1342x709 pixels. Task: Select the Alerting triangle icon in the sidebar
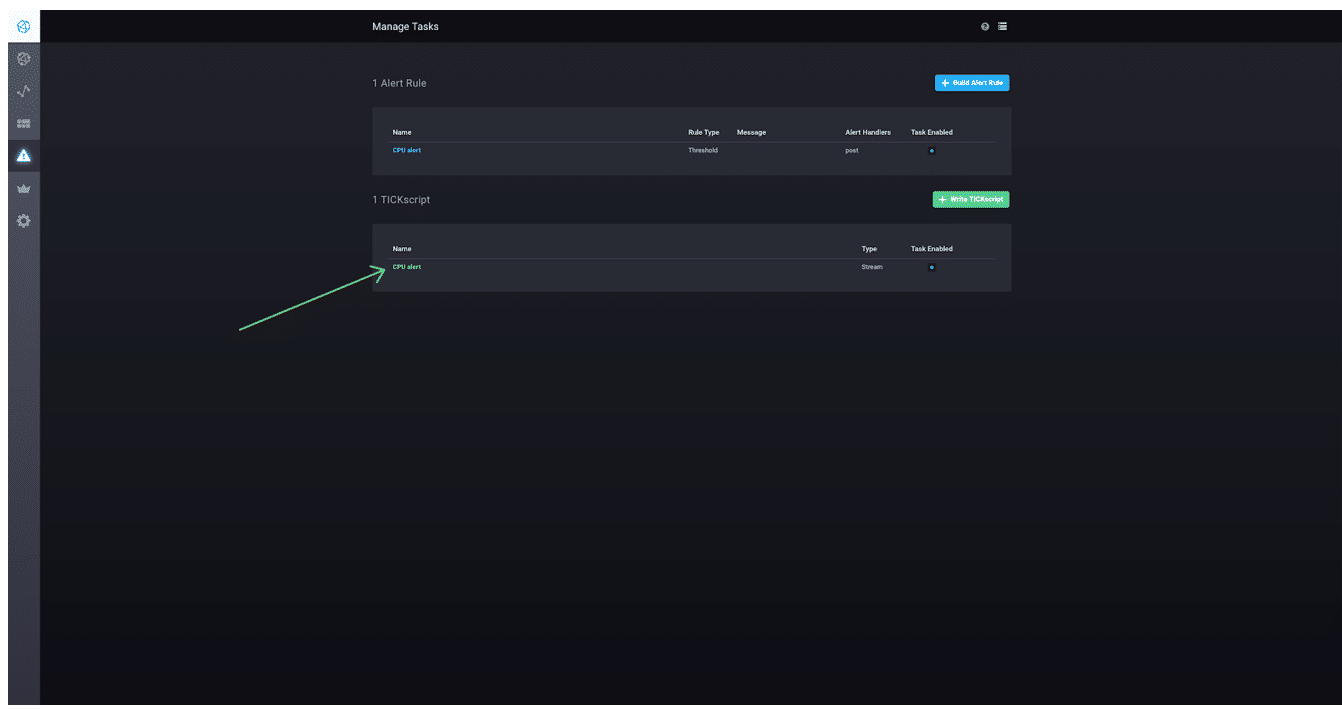(24, 156)
